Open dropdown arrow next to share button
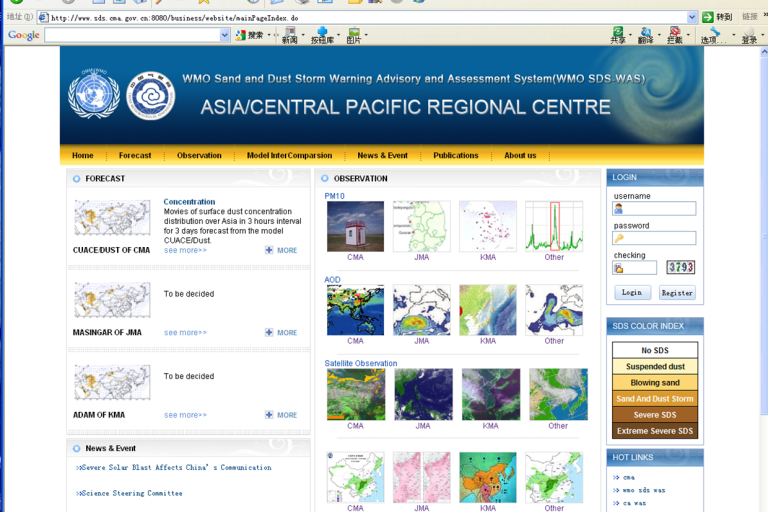Image resolution: width=768 pixels, height=512 pixels. (x=630, y=35)
